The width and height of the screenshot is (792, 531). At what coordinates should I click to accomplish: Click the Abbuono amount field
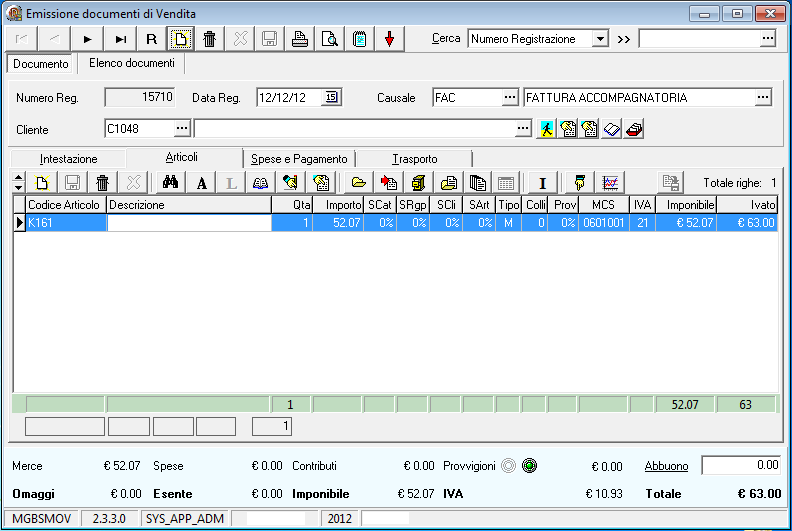click(x=741, y=465)
